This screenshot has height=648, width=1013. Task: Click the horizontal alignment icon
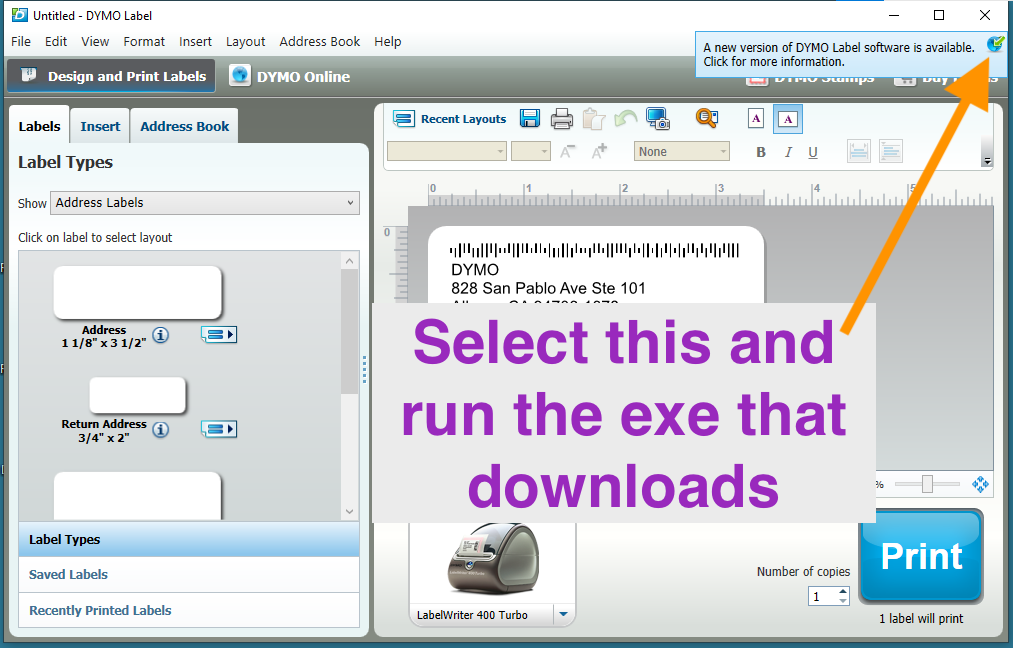click(x=859, y=152)
